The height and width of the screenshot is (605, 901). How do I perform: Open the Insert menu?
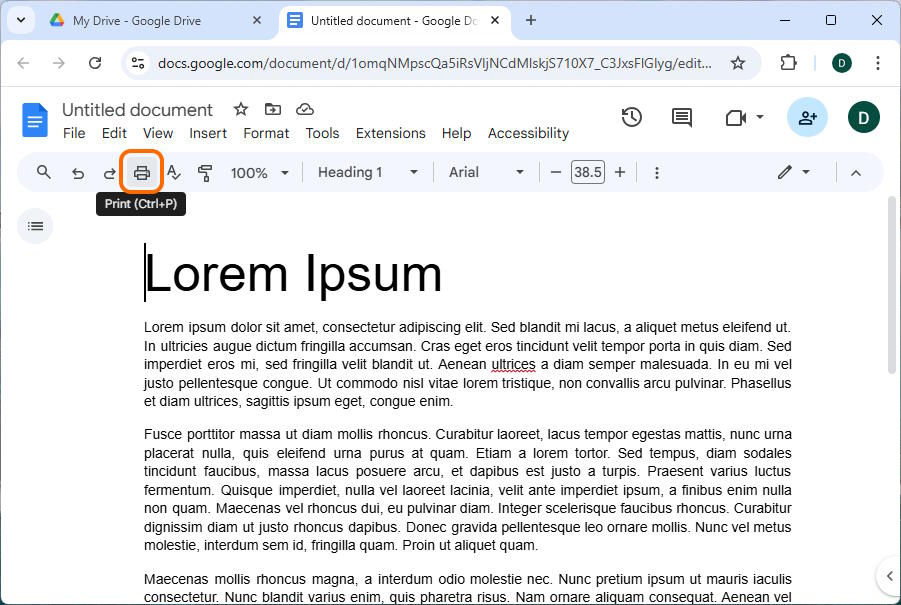(208, 133)
